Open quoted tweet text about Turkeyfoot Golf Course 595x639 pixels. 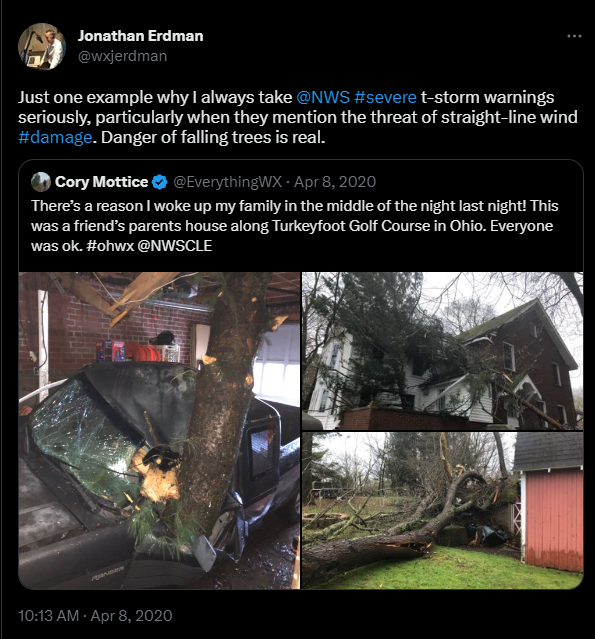294,226
